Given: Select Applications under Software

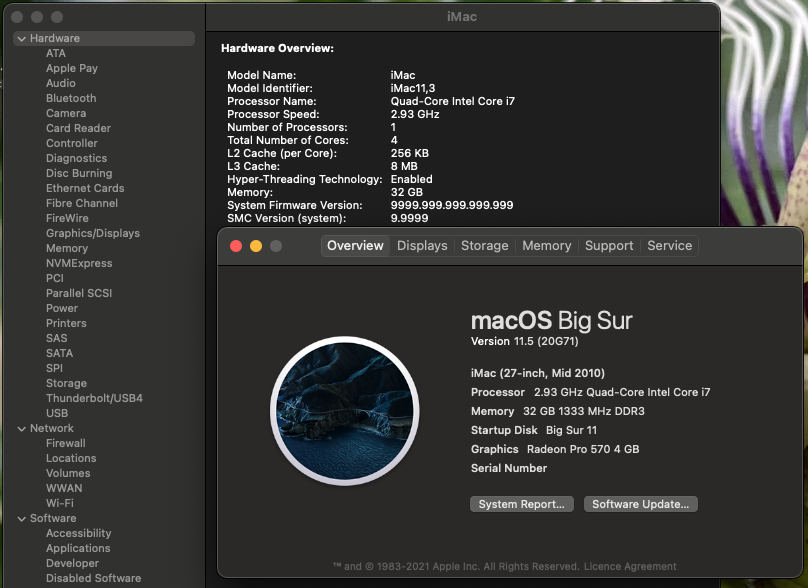Looking at the screenshot, I should [78, 548].
